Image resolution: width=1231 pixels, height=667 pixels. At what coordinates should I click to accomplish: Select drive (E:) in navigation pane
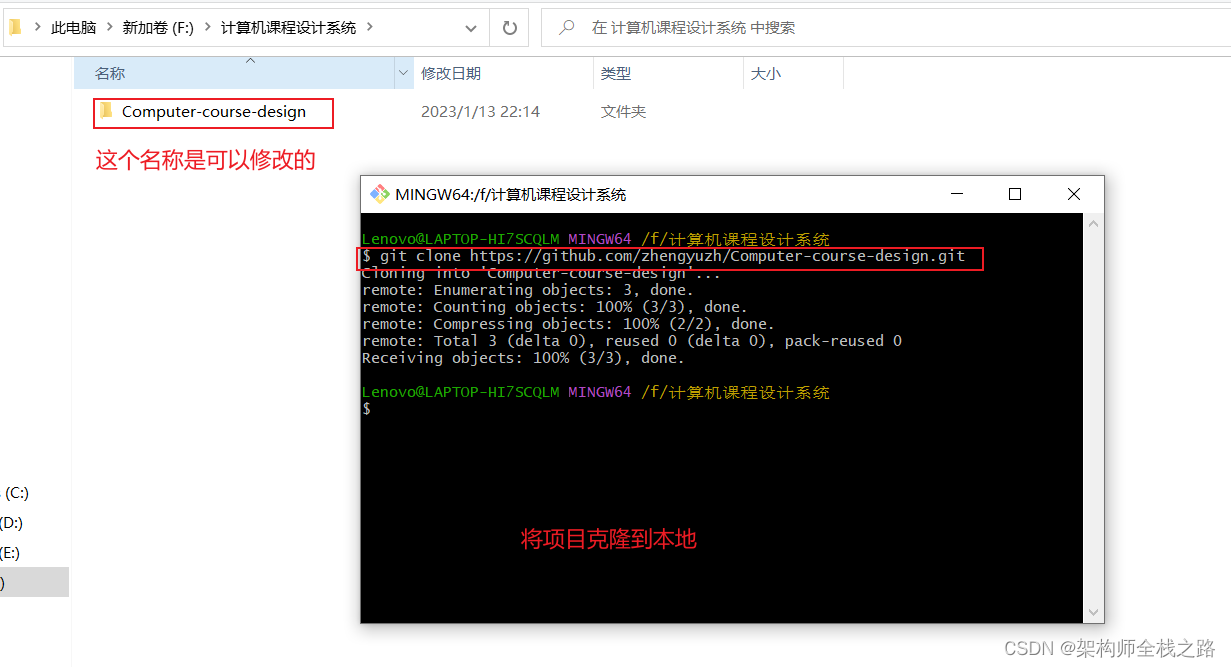[10, 553]
